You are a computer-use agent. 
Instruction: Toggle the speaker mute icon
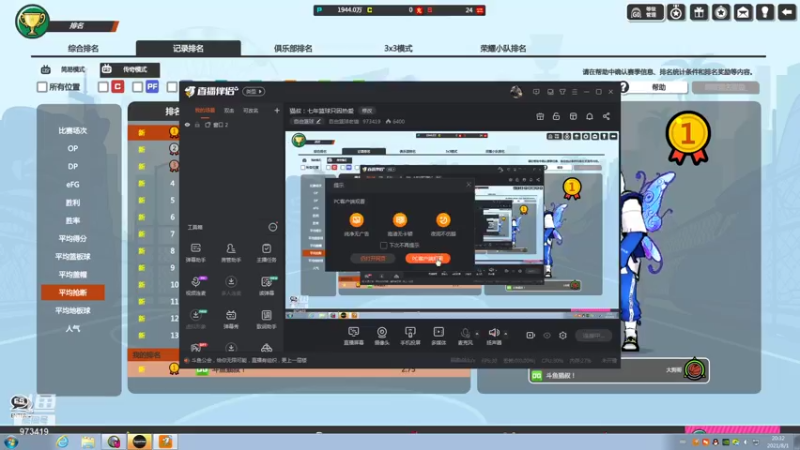pos(493,333)
